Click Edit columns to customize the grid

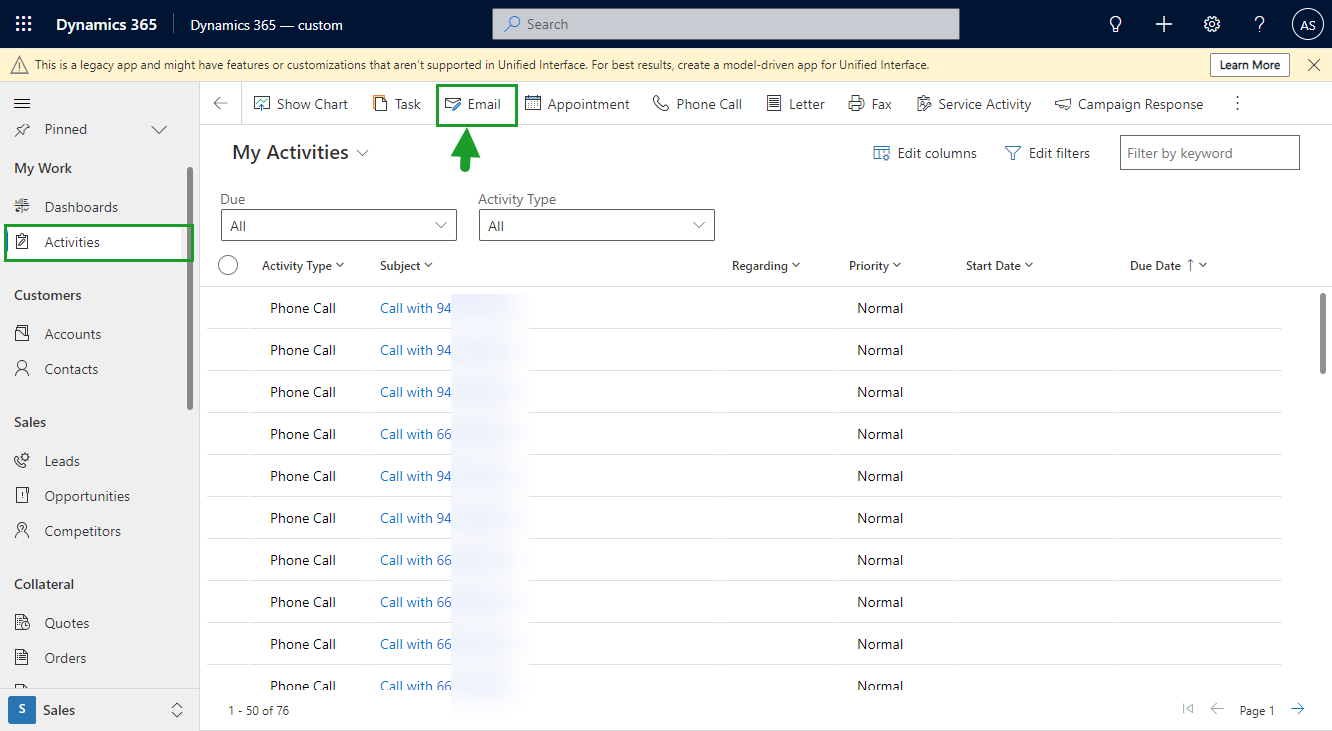924,152
